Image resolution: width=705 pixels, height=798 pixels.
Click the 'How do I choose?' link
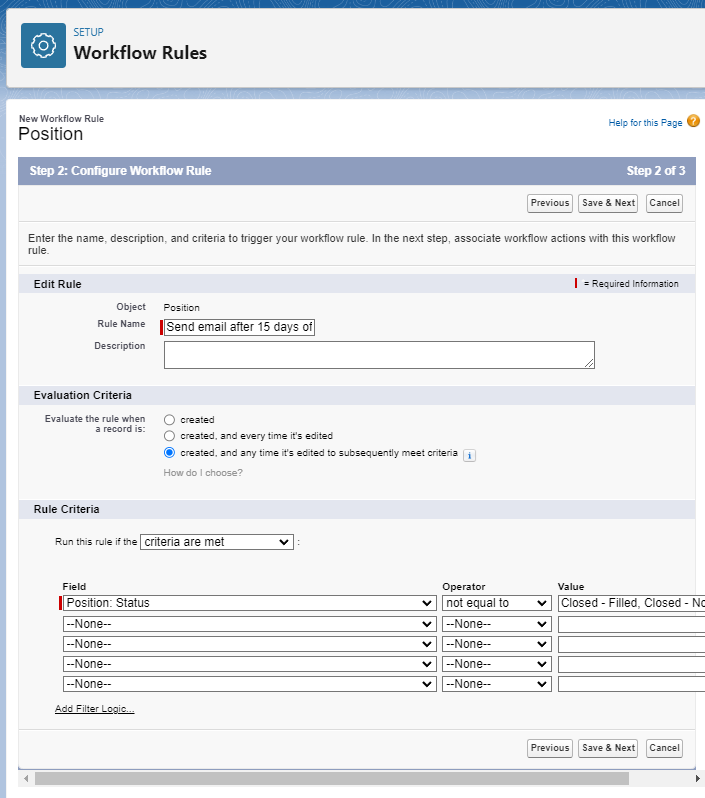pyautogui.click(x=203, y=473)
